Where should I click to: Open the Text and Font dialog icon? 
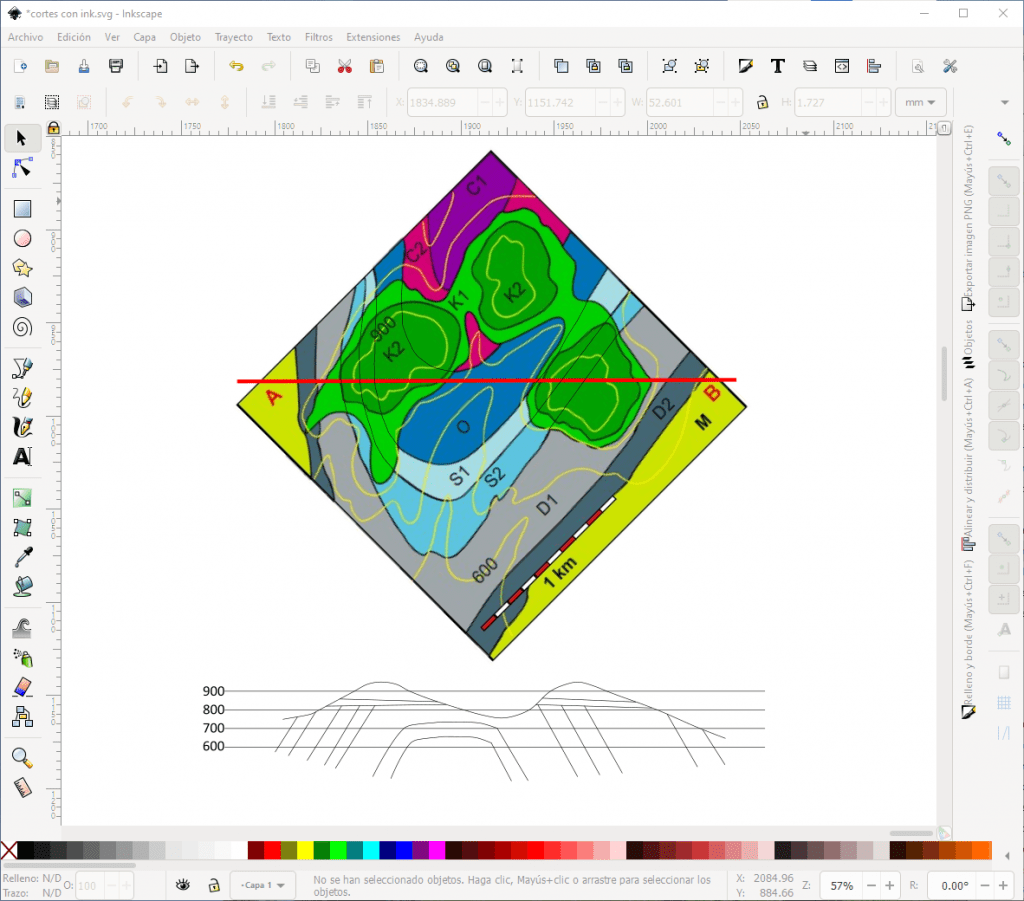tap(777, 66)
